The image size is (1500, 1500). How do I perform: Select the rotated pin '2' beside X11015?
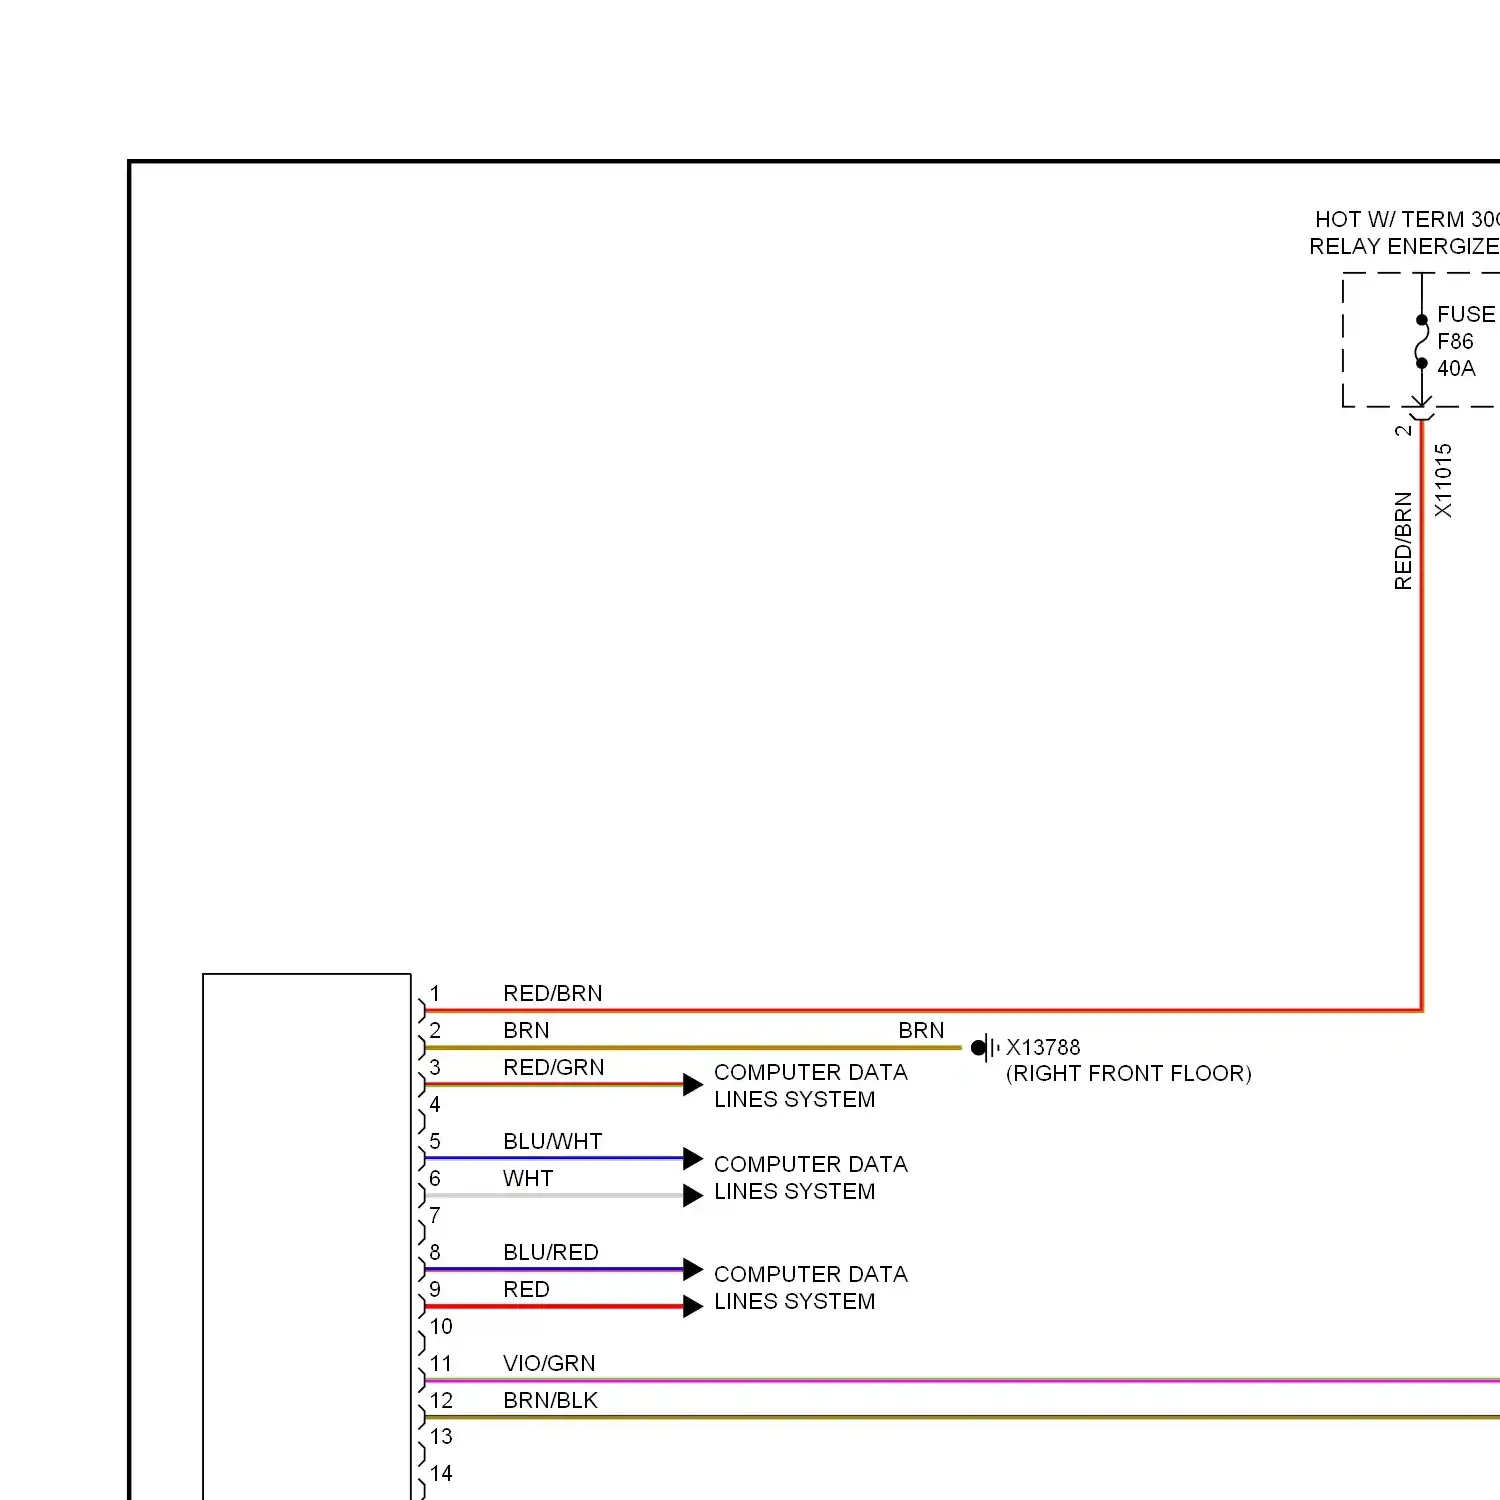point(1403,430)
